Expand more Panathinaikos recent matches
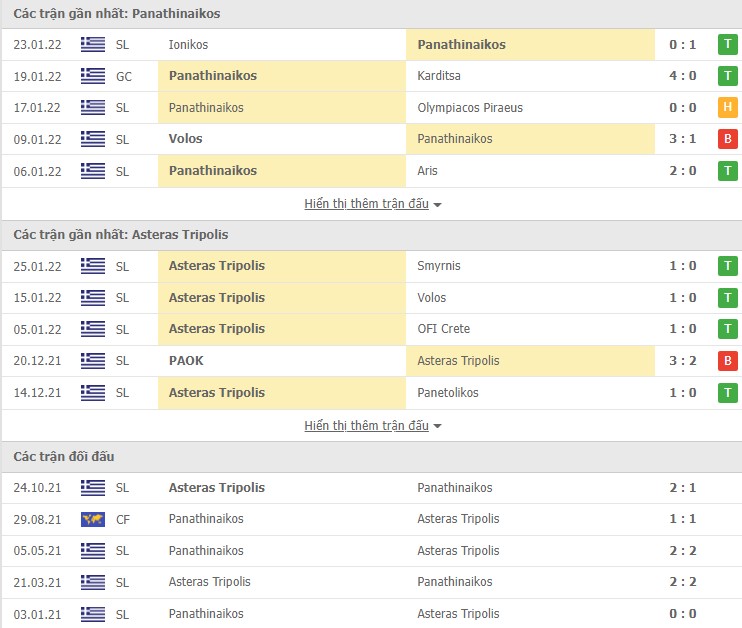 click(372, 204)
